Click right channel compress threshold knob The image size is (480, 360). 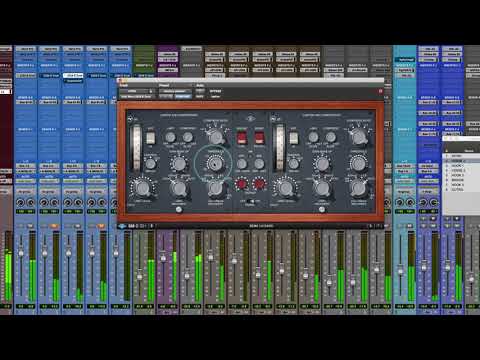[358, 163]
